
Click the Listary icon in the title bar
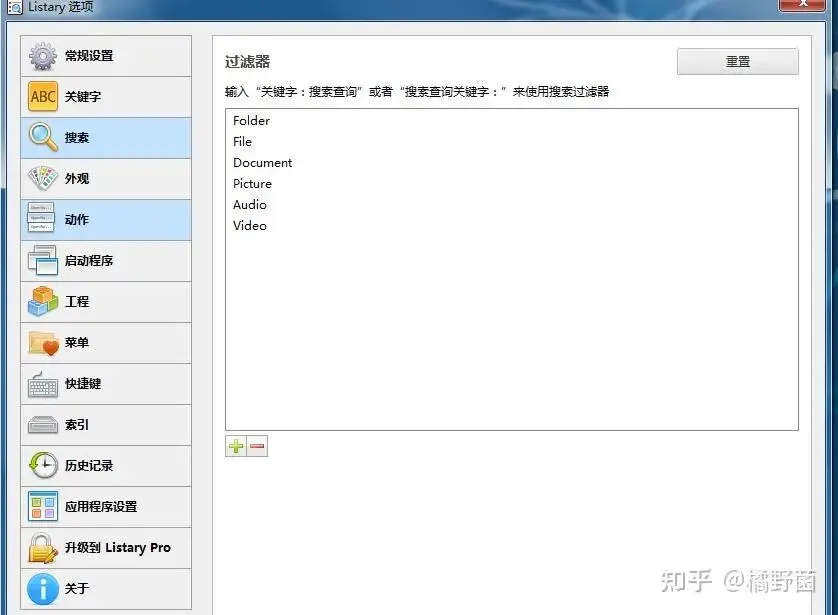coord(15,7)
